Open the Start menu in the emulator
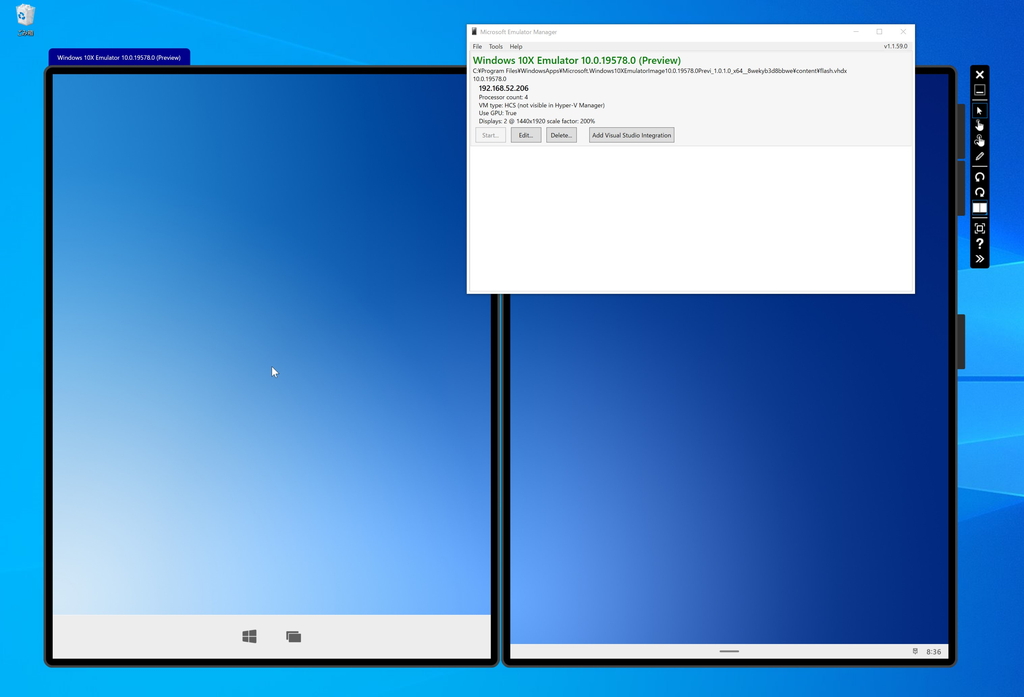1024x697 pixels. pyautogui.click(x=249, y=635)
